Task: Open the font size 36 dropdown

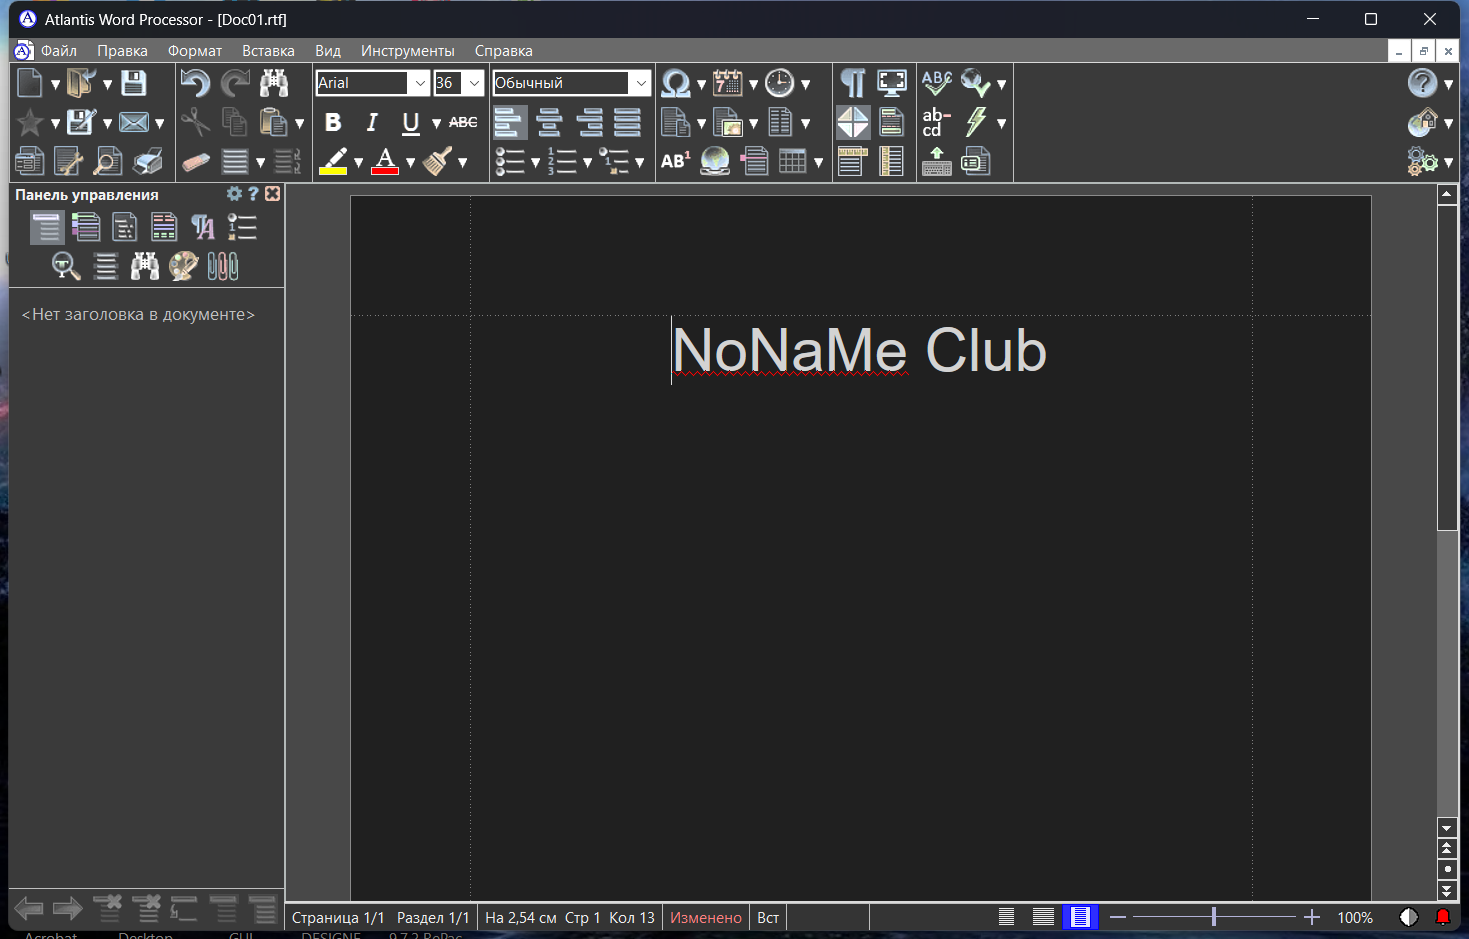Action: pyautogui.click(x=474, y=83)
